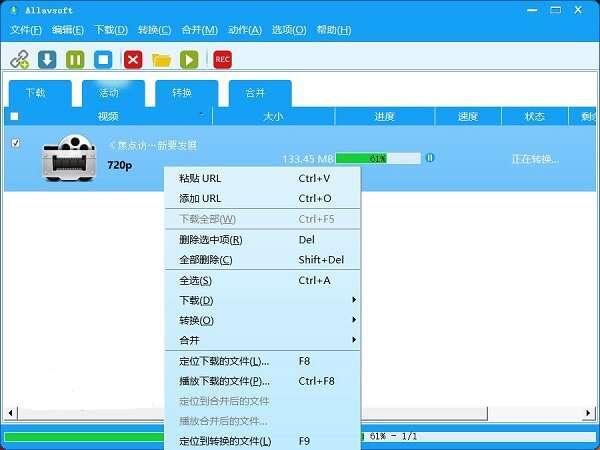600x450 pixels.
Task: Stop with the blue square toolbar icon
Action: (103, 59)
